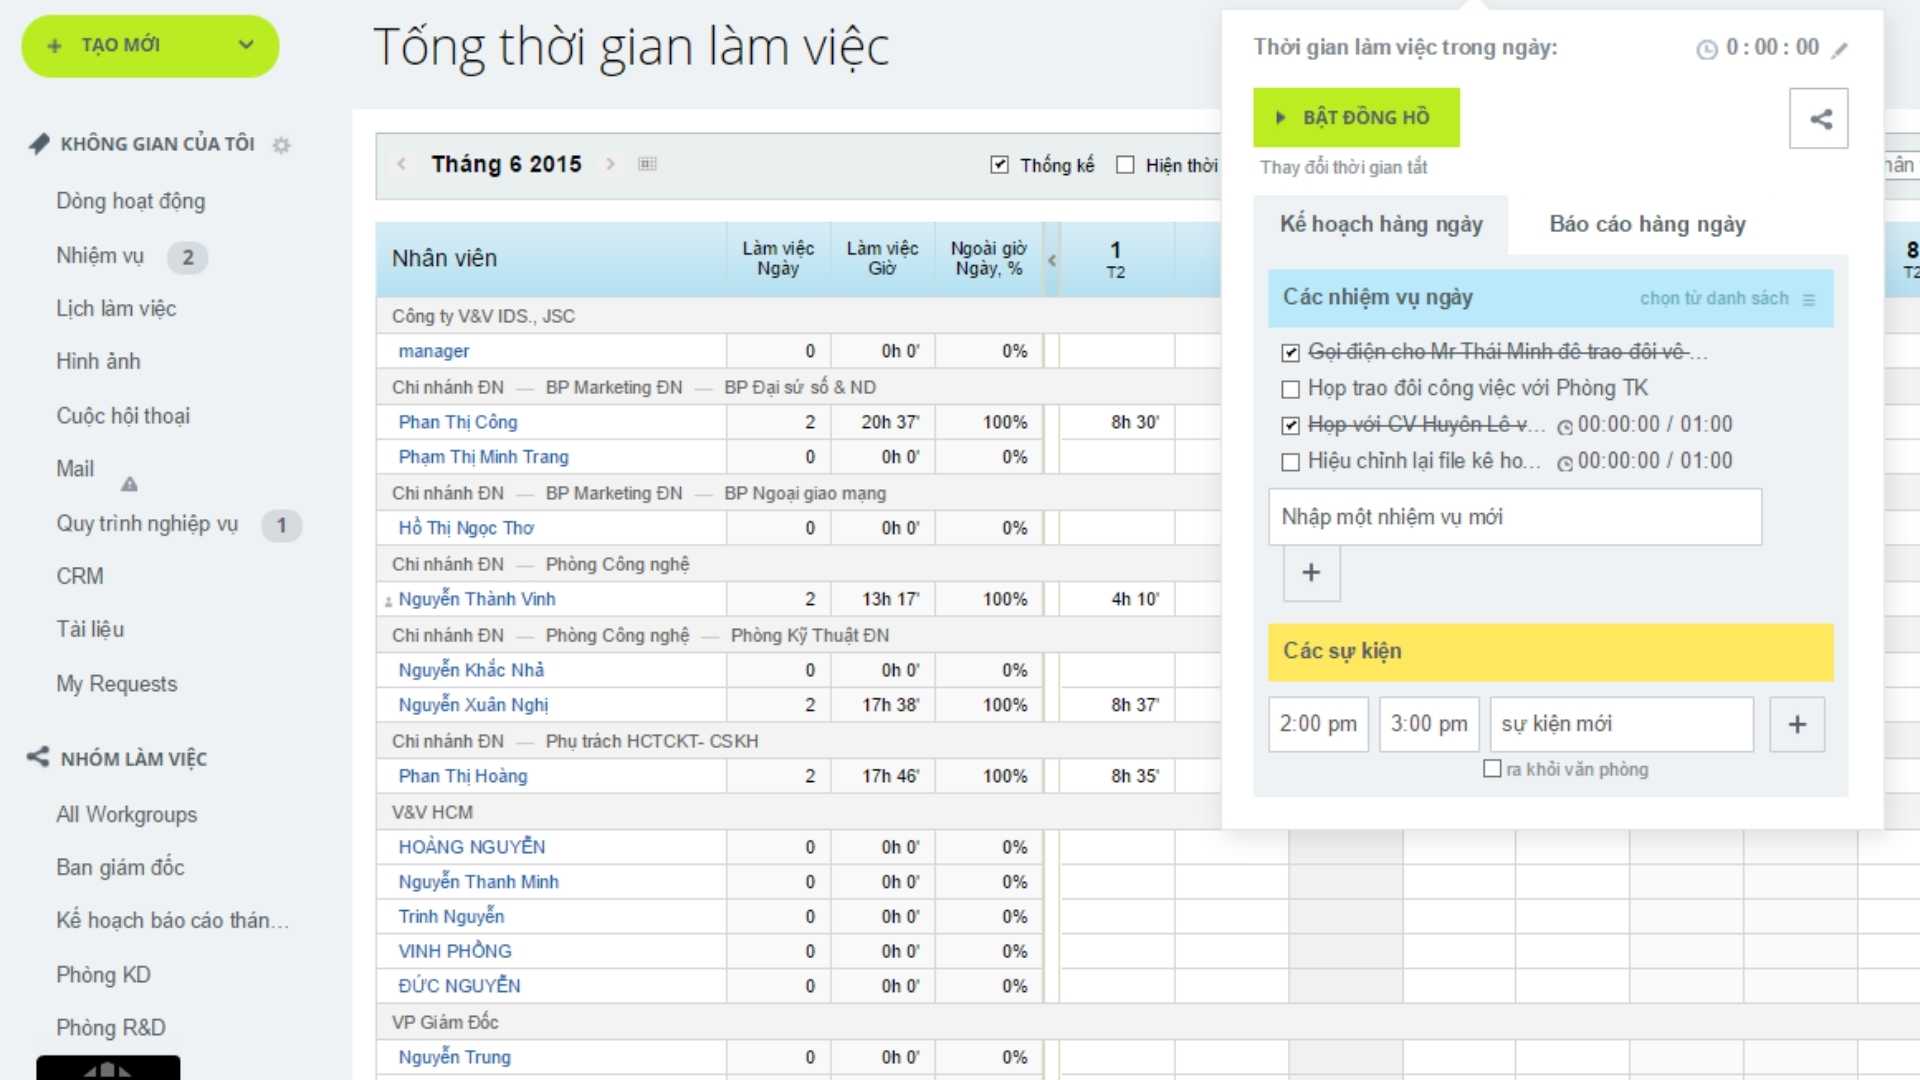Go to previous month arrow before Tháng 6 2015
Viewport: 1920px width, 1080px height.
click(x=401, y=164)
